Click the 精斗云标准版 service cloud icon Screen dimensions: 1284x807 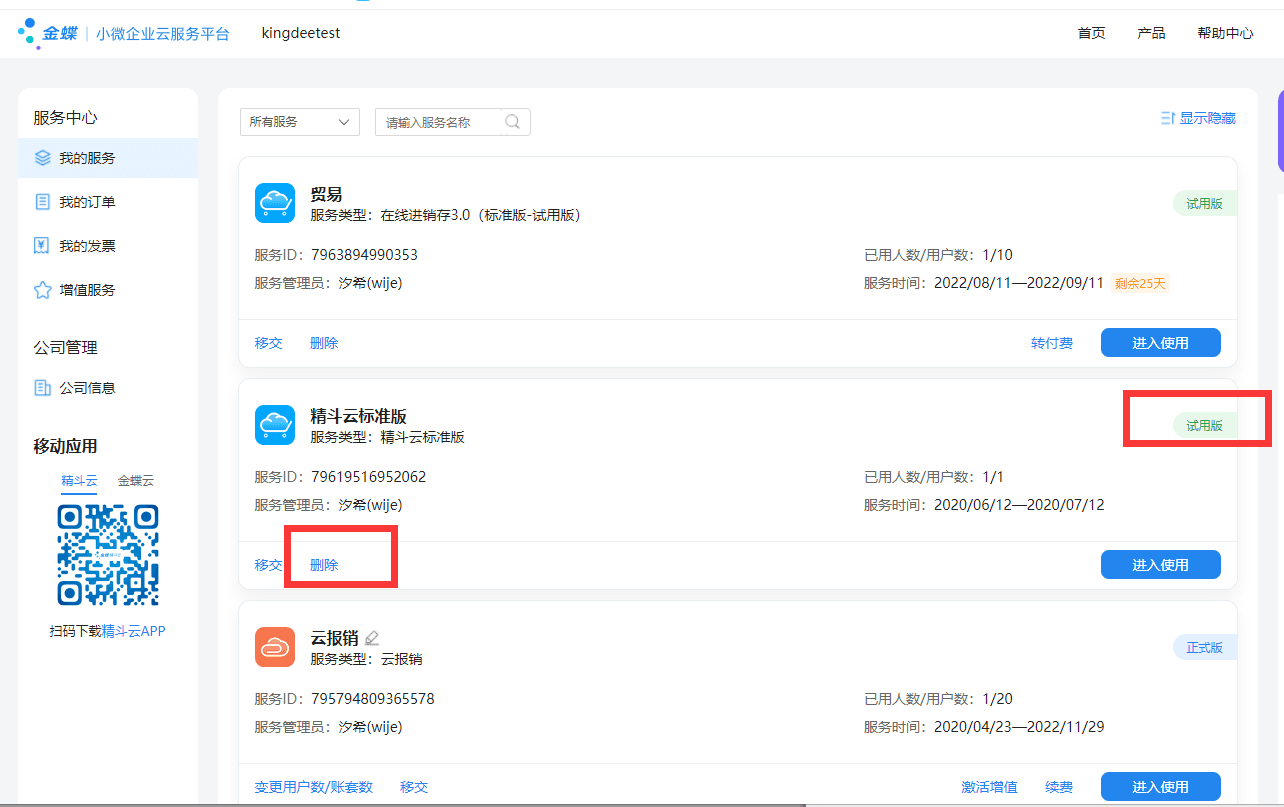pyautogui.click(x=275, y=425)
